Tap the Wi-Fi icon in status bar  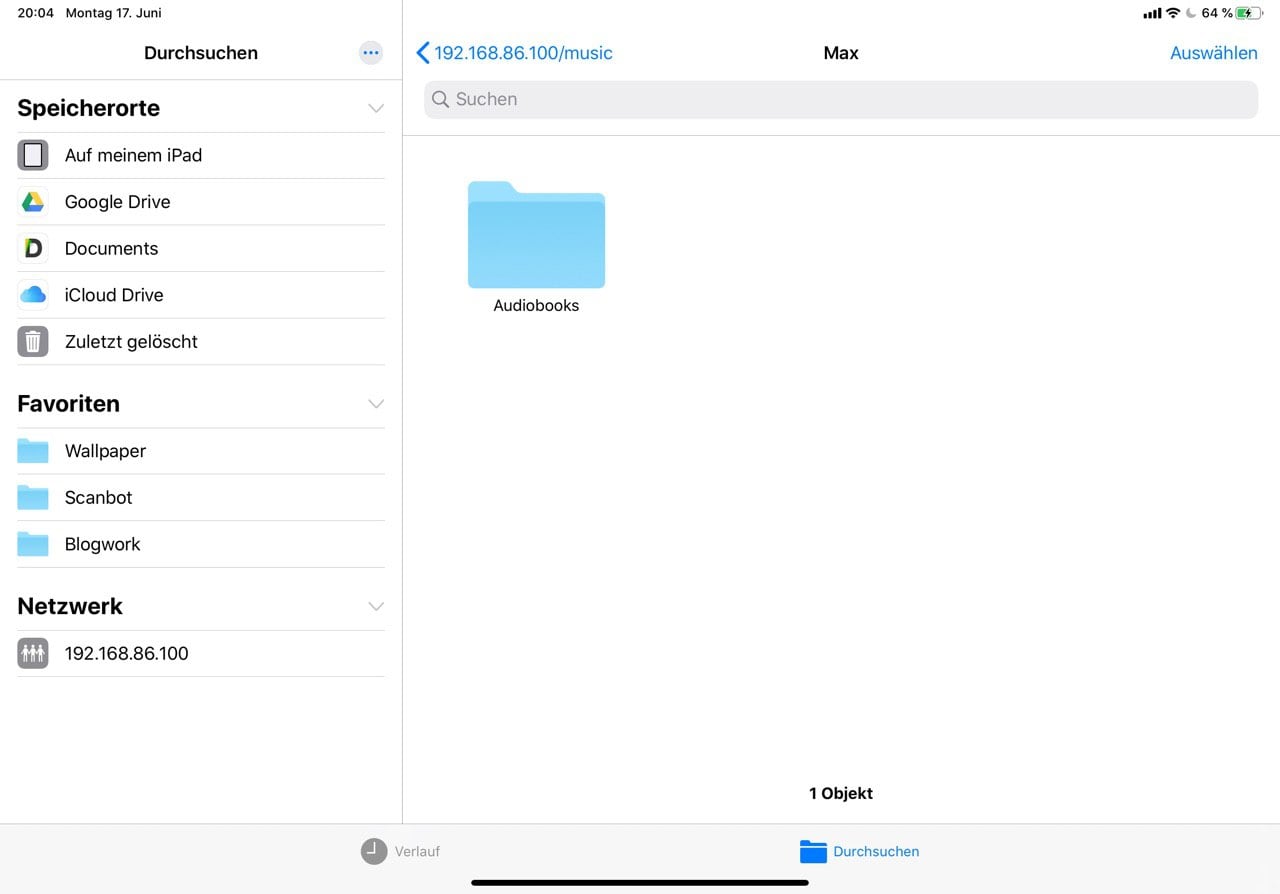[1173, 13]
